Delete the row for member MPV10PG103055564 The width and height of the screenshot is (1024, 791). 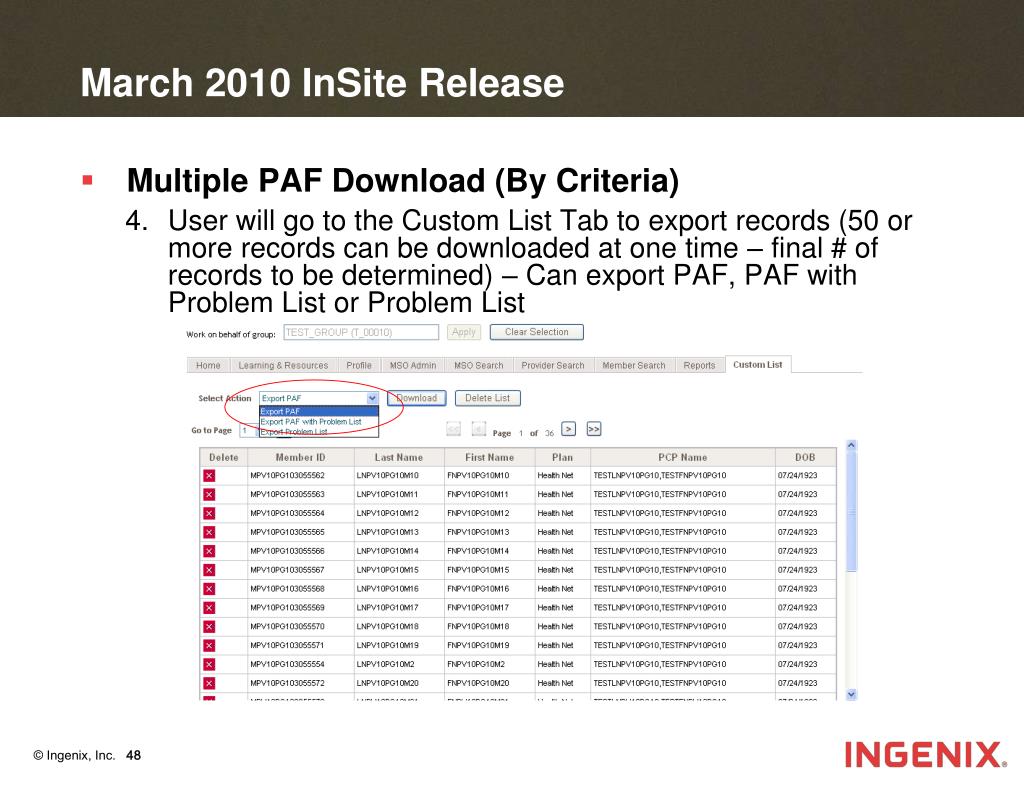click(x=209, y=513)
